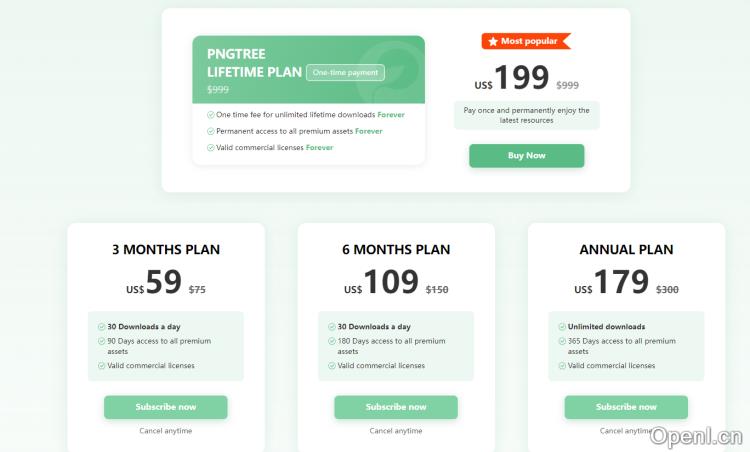Click the Buy Now button
This screenshot has width=750, height=452.
click(x=526, y=156)
